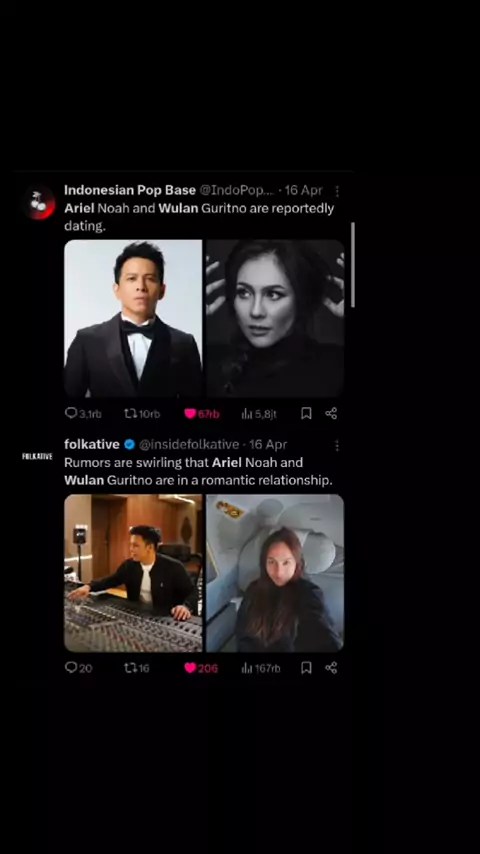Open the folkative profile avatar logo
This screenshot has height=854, width=480.
(x=38, y=456)
